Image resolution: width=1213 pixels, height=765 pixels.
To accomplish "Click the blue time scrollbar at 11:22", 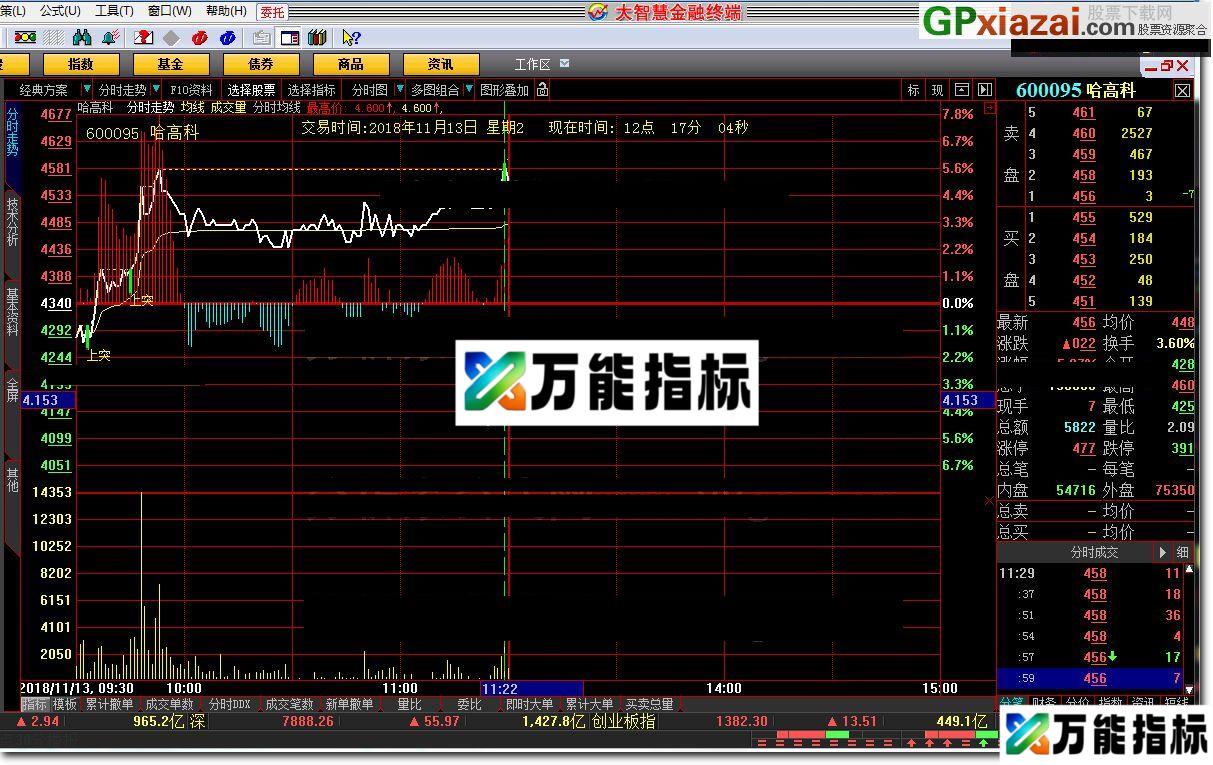I will click(530, 688).
